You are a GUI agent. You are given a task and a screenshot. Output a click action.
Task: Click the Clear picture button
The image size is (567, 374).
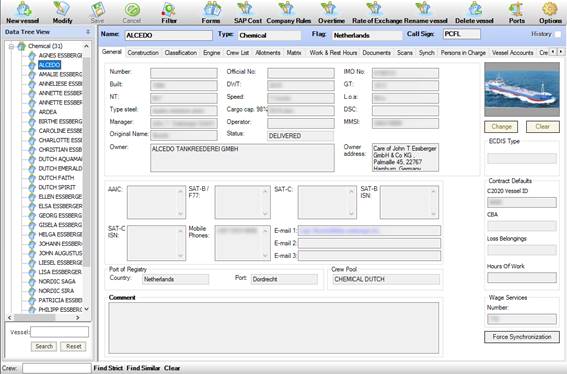click(542, 127)
